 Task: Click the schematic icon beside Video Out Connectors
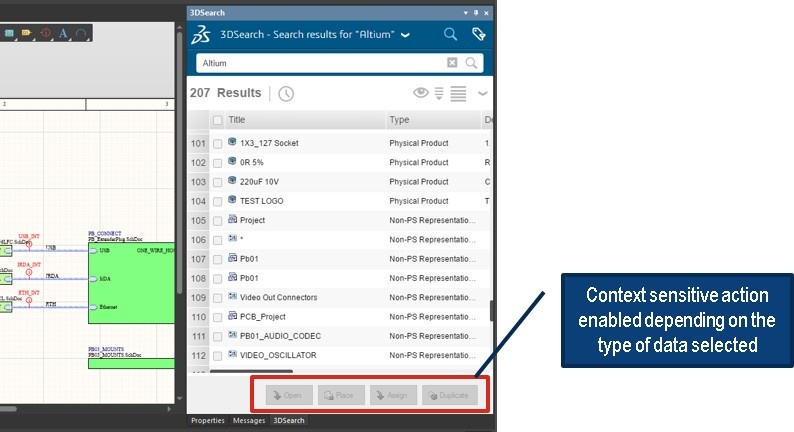click(x=232, y=296)
